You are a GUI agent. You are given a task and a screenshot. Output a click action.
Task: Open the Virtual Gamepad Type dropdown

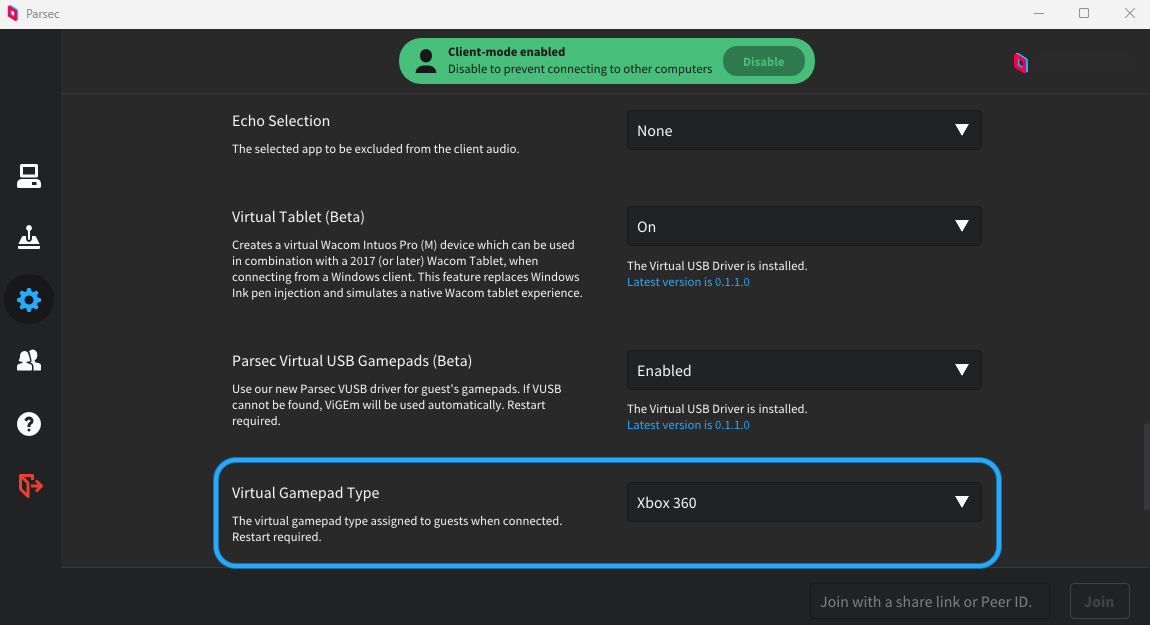pos(804,502)
